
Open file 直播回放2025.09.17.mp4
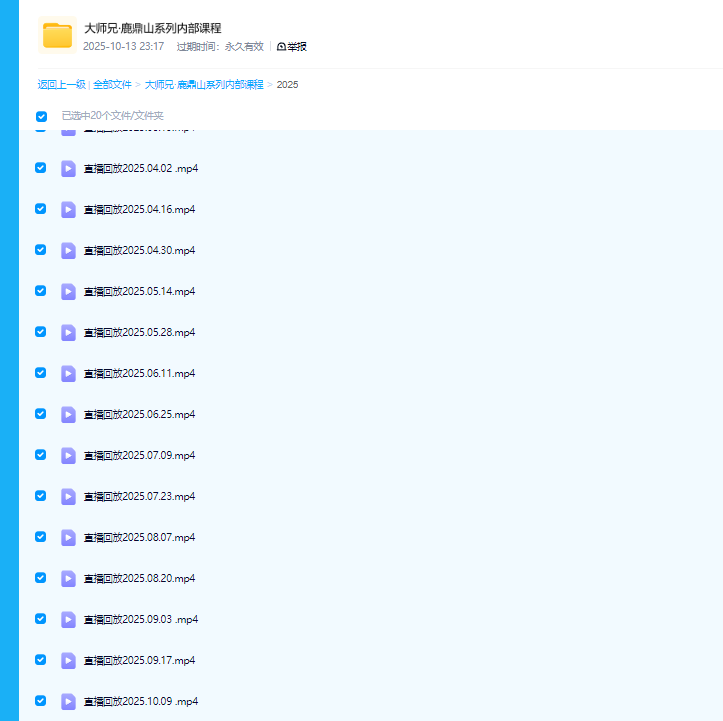139,661
